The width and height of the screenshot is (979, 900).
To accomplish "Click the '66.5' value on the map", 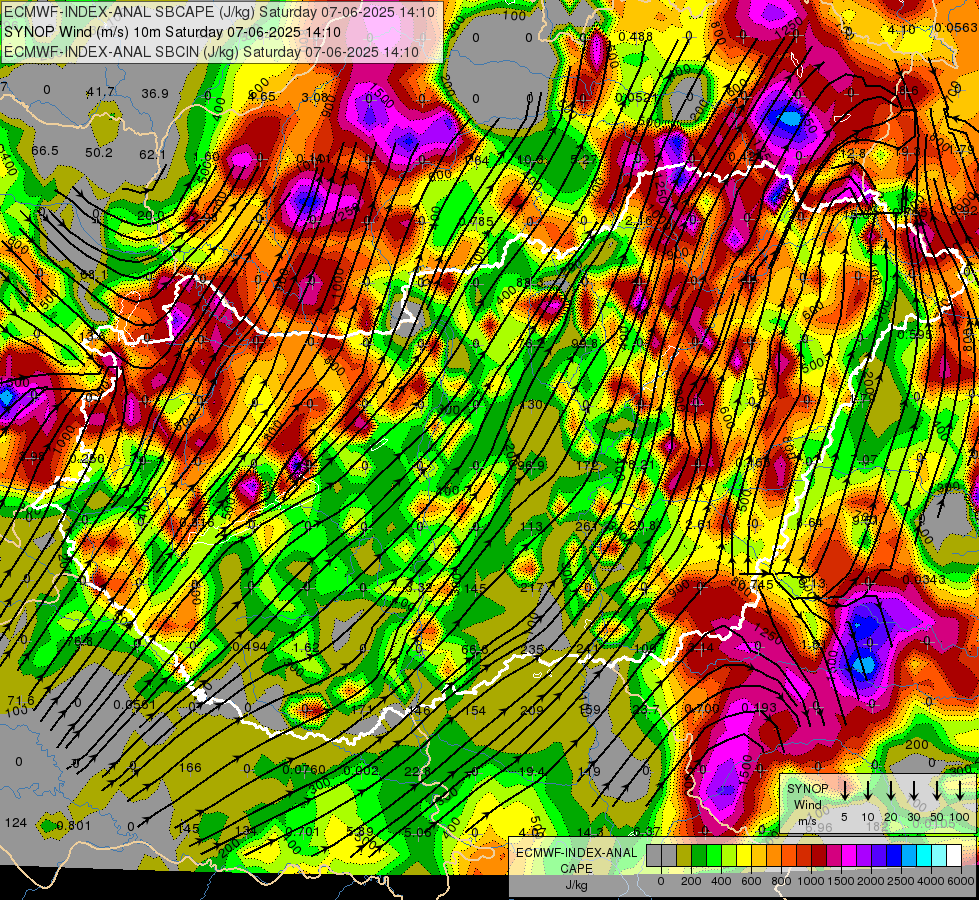I will tap(44, 151).
